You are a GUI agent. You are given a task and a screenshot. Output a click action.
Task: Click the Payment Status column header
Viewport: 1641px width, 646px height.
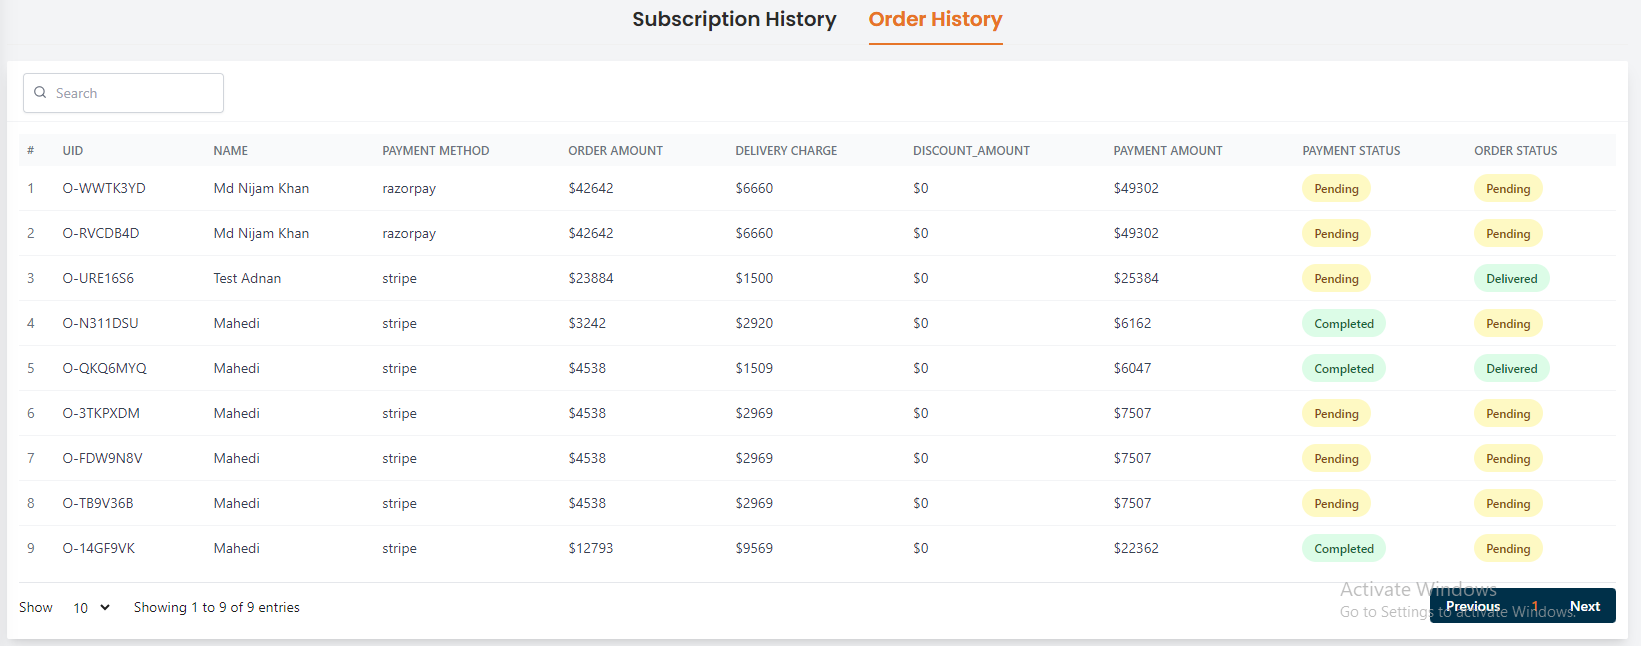click(x=1351, y=151)
